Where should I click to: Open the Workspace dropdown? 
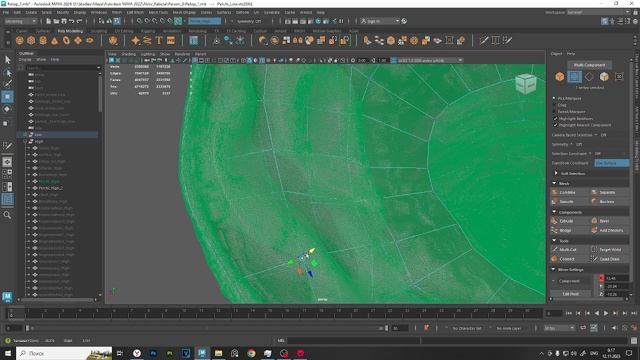(598, 13)
